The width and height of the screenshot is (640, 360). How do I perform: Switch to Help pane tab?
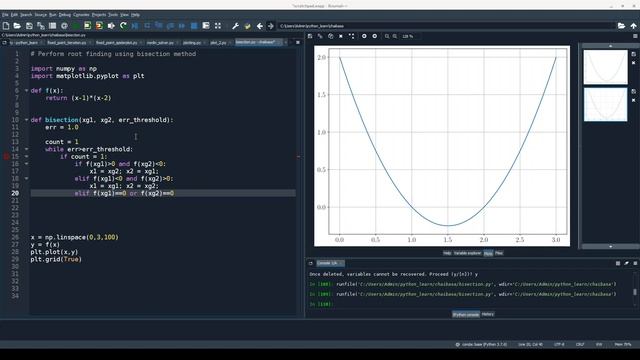[x=447, y=253]
